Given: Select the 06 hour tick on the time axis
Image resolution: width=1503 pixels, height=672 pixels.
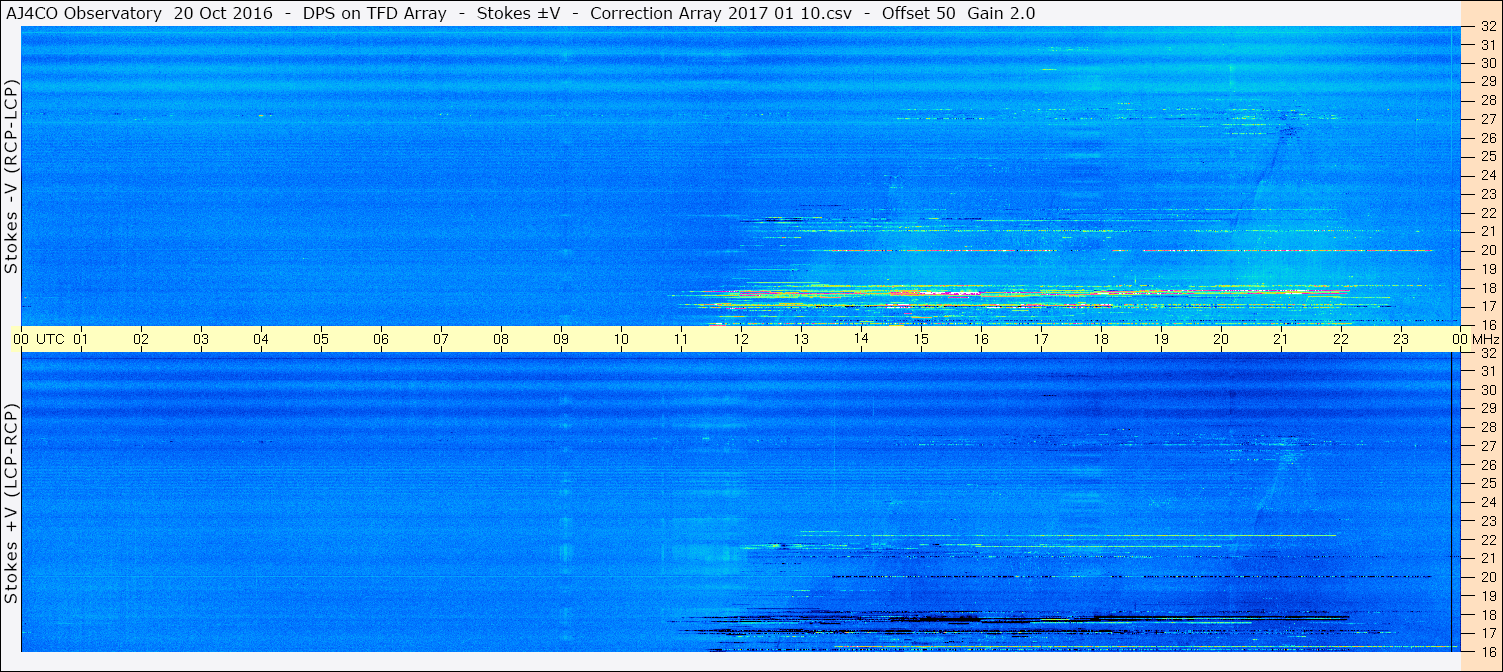Looking at the screenshot, I should point(381,339).
